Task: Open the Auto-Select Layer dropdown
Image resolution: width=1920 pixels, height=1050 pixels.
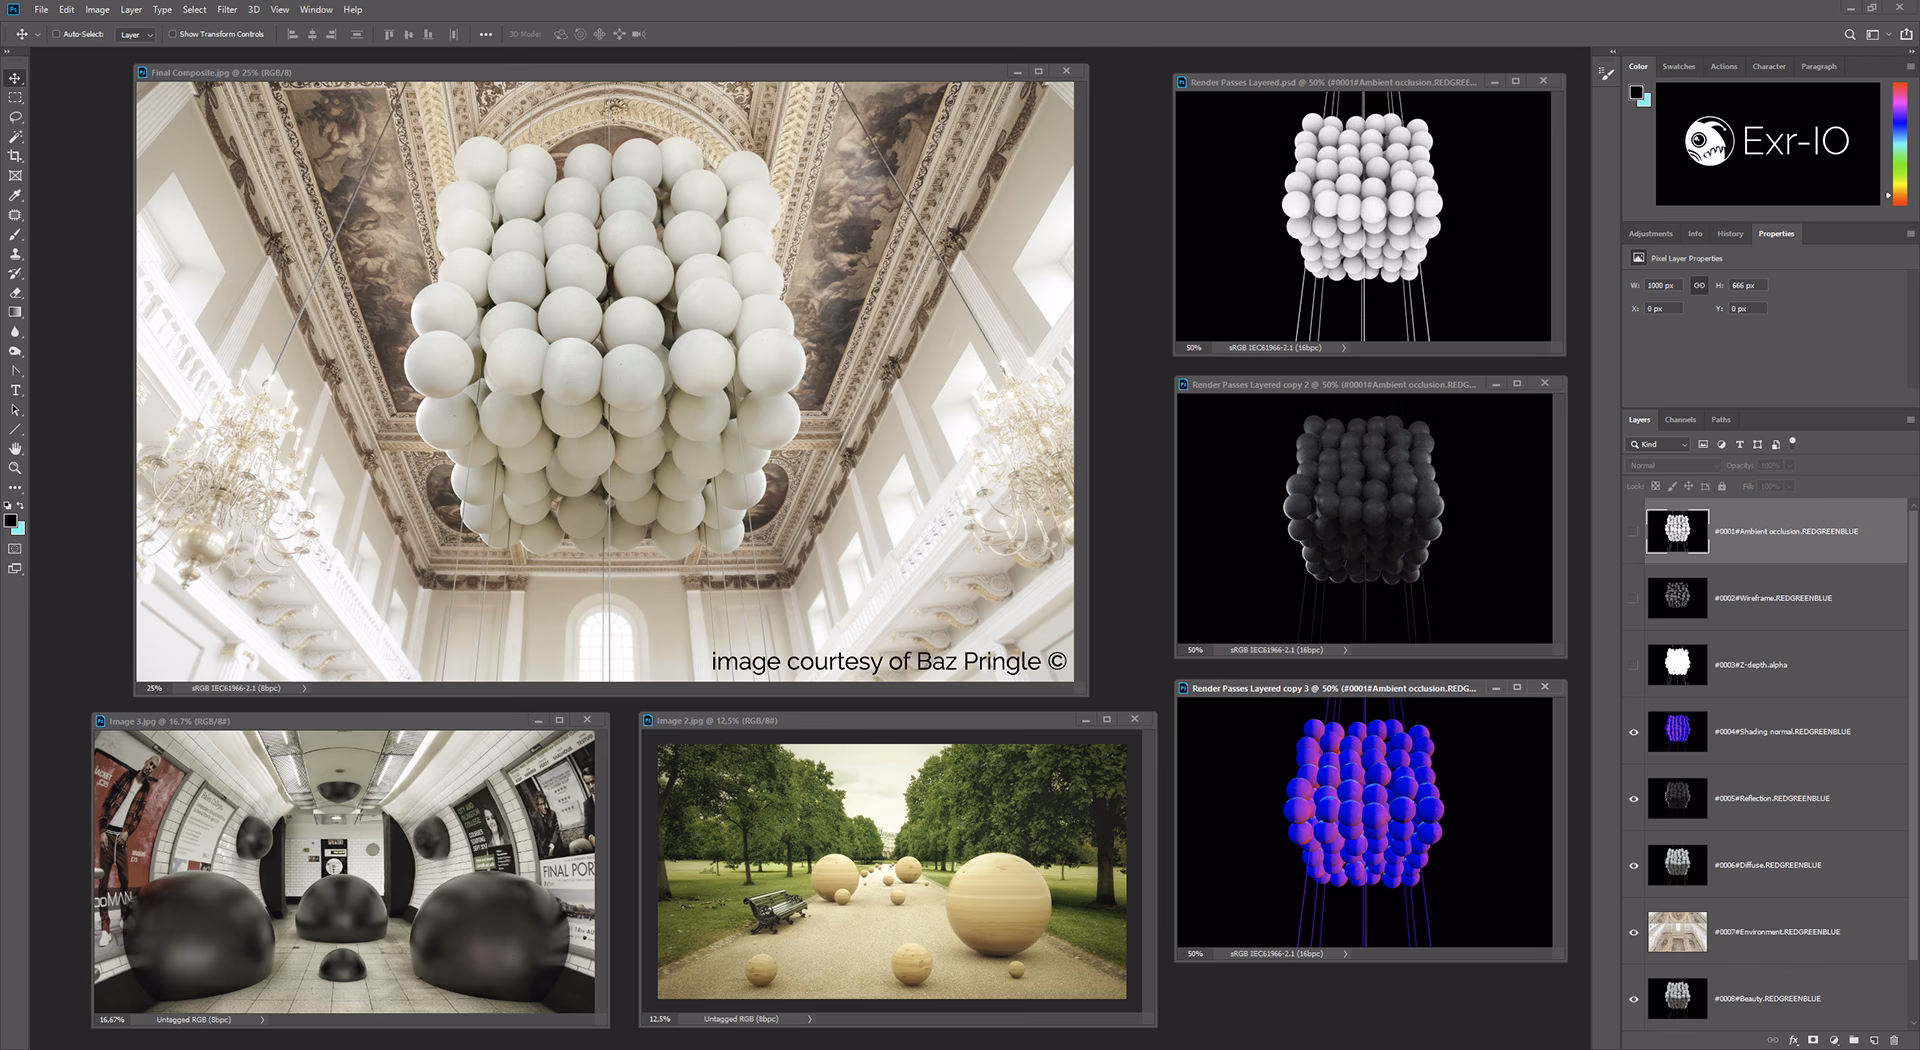Action: [x=136, y=35]
